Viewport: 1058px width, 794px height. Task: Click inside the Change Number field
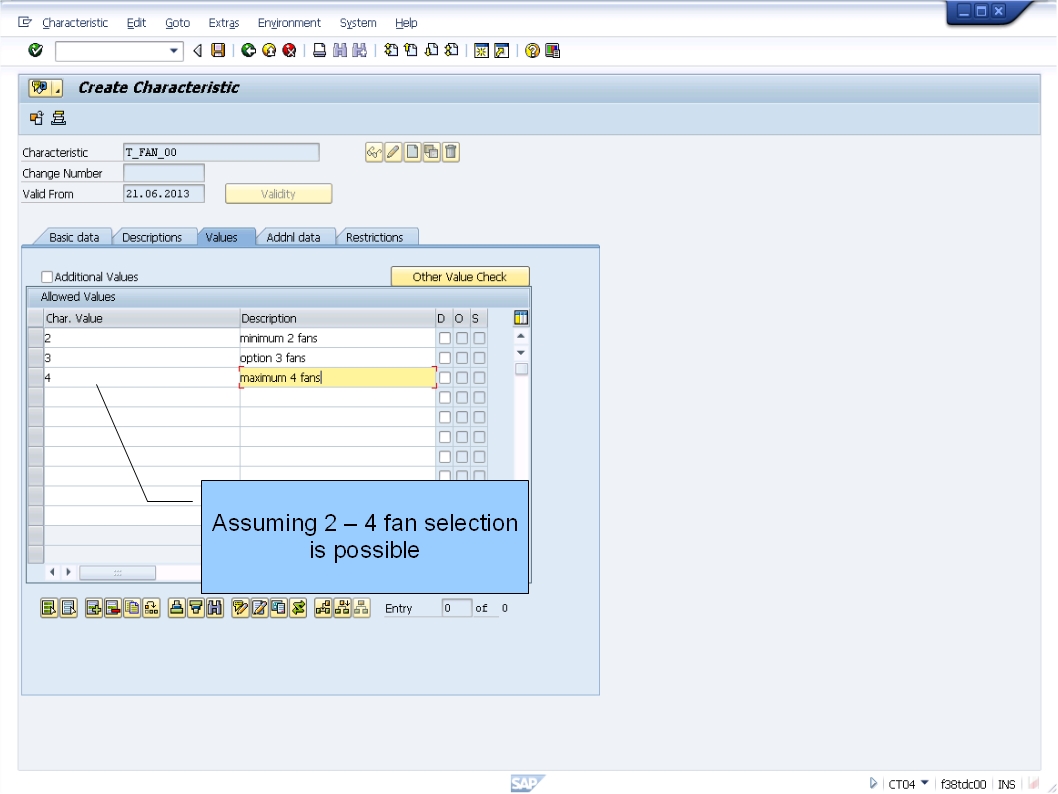click(163, 172)
